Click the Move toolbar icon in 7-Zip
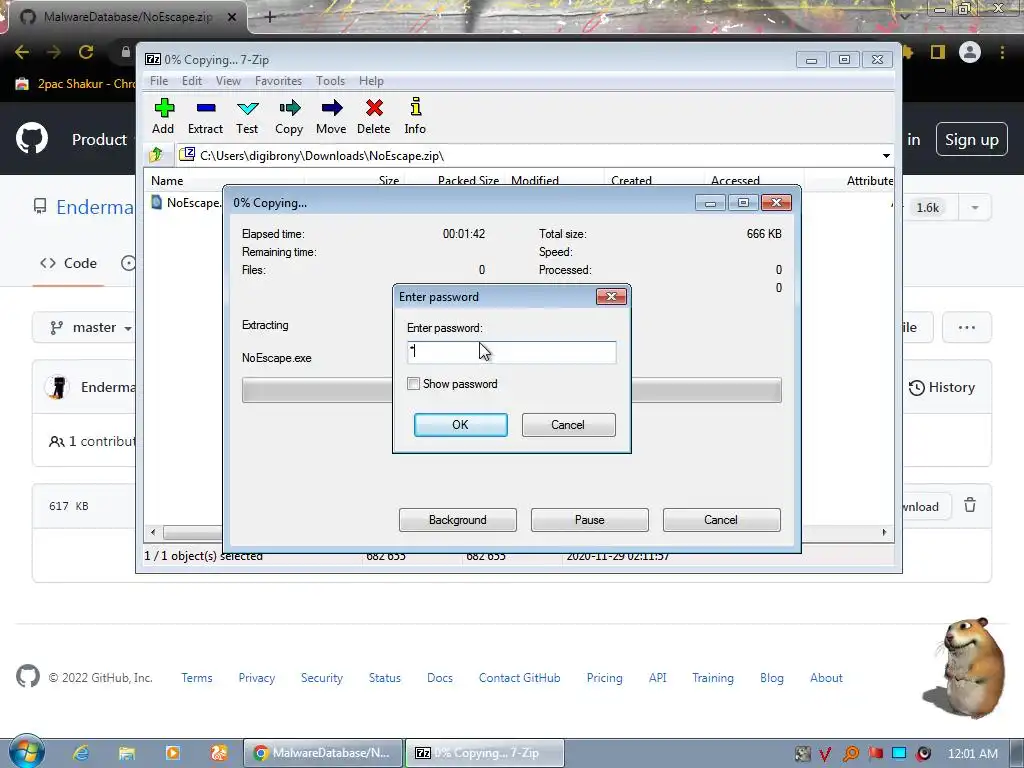1024x768 pixels. click(331, 116)
